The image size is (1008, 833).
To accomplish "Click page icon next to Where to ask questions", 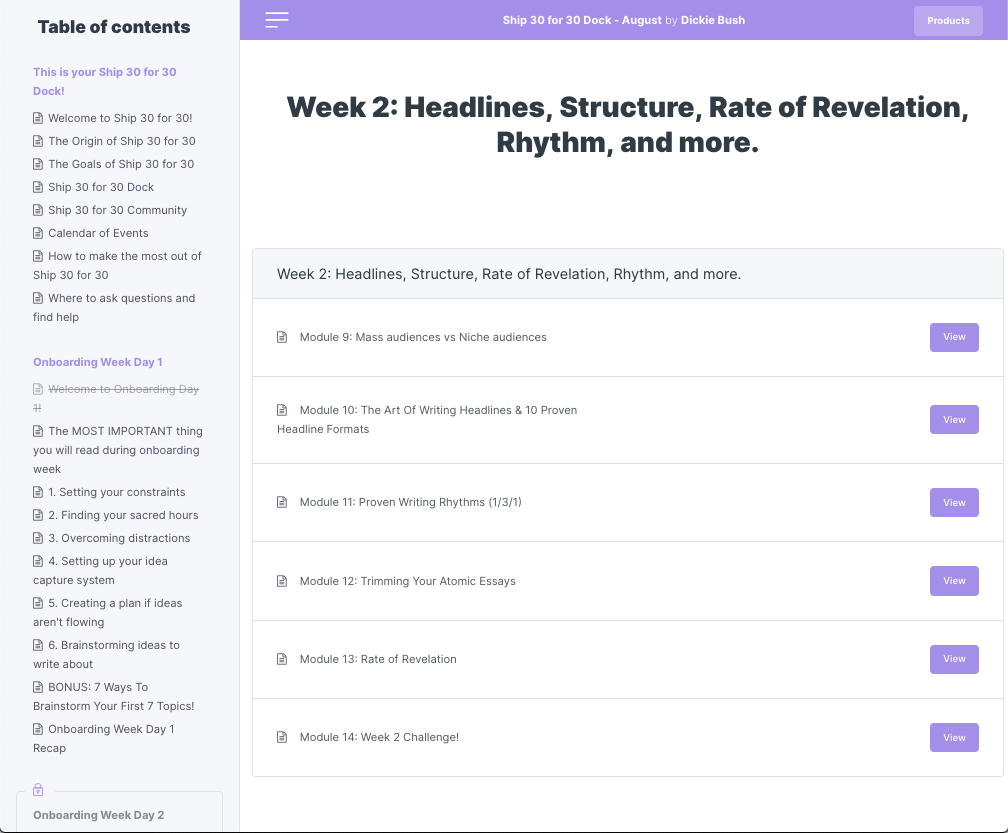I will [38, 298].
